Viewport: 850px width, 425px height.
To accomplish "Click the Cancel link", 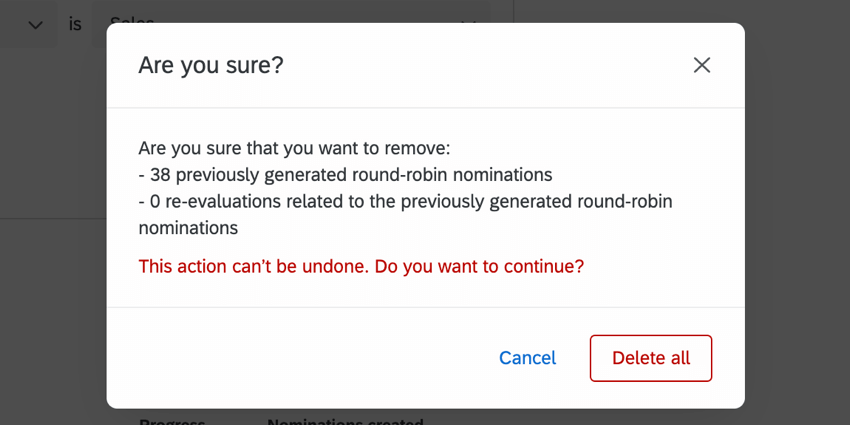I will (x=527, y=358).
